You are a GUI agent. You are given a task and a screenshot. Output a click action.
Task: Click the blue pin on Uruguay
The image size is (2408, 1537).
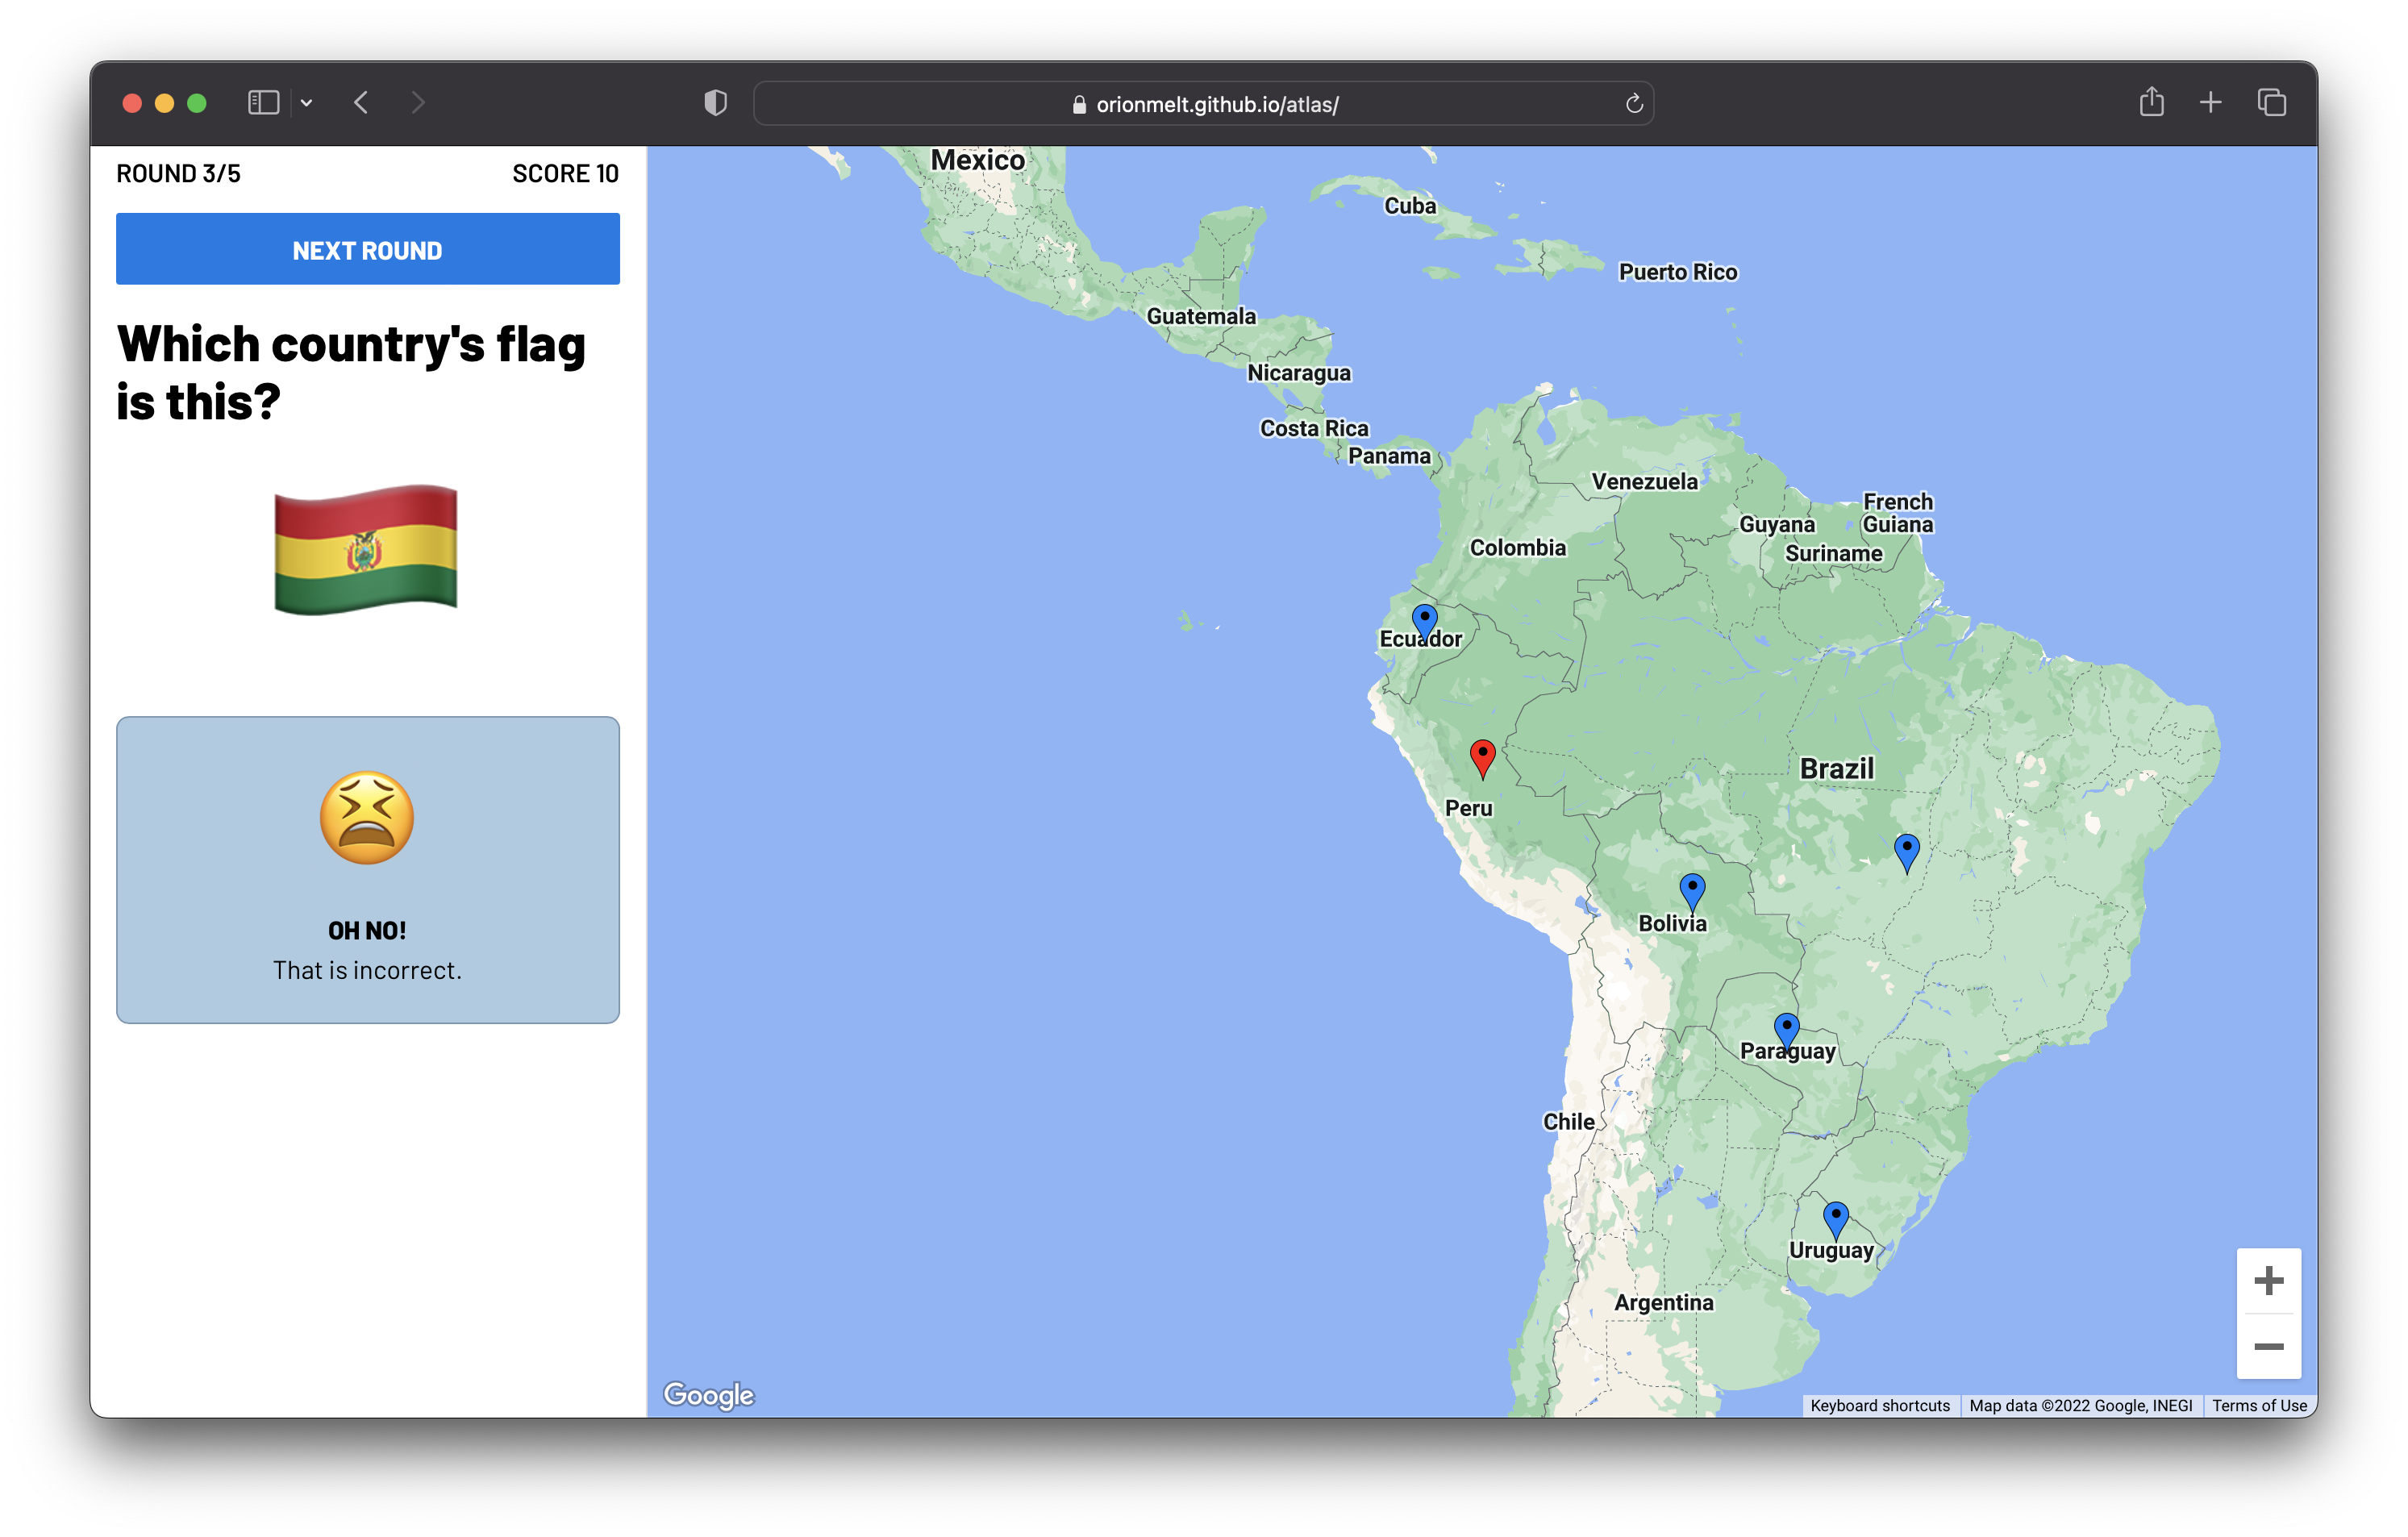click(x=1835, y=1218)
